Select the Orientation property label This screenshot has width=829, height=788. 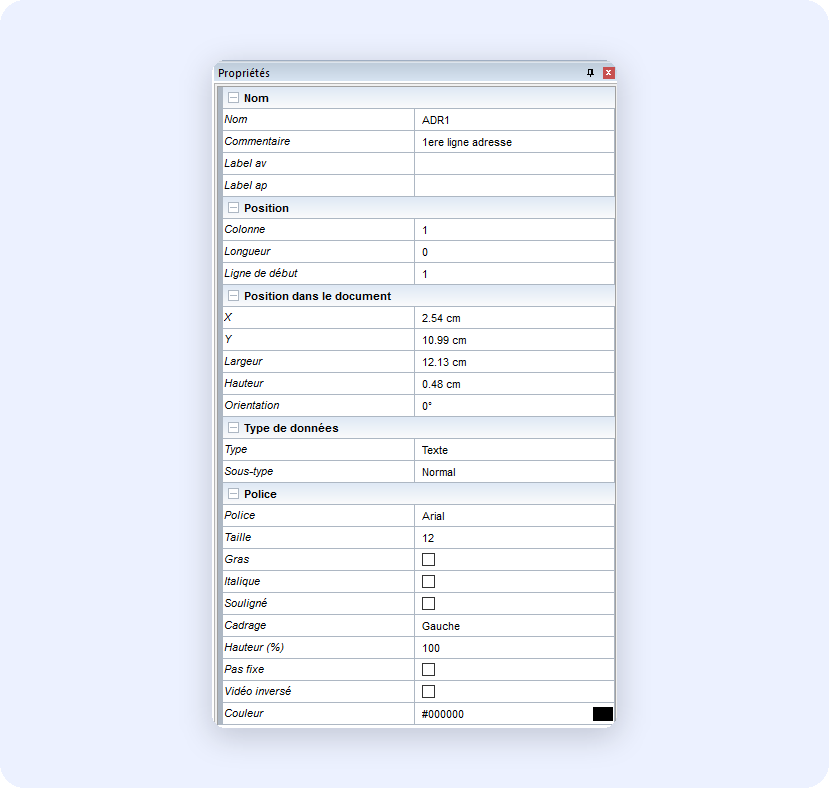coord(252,405)
